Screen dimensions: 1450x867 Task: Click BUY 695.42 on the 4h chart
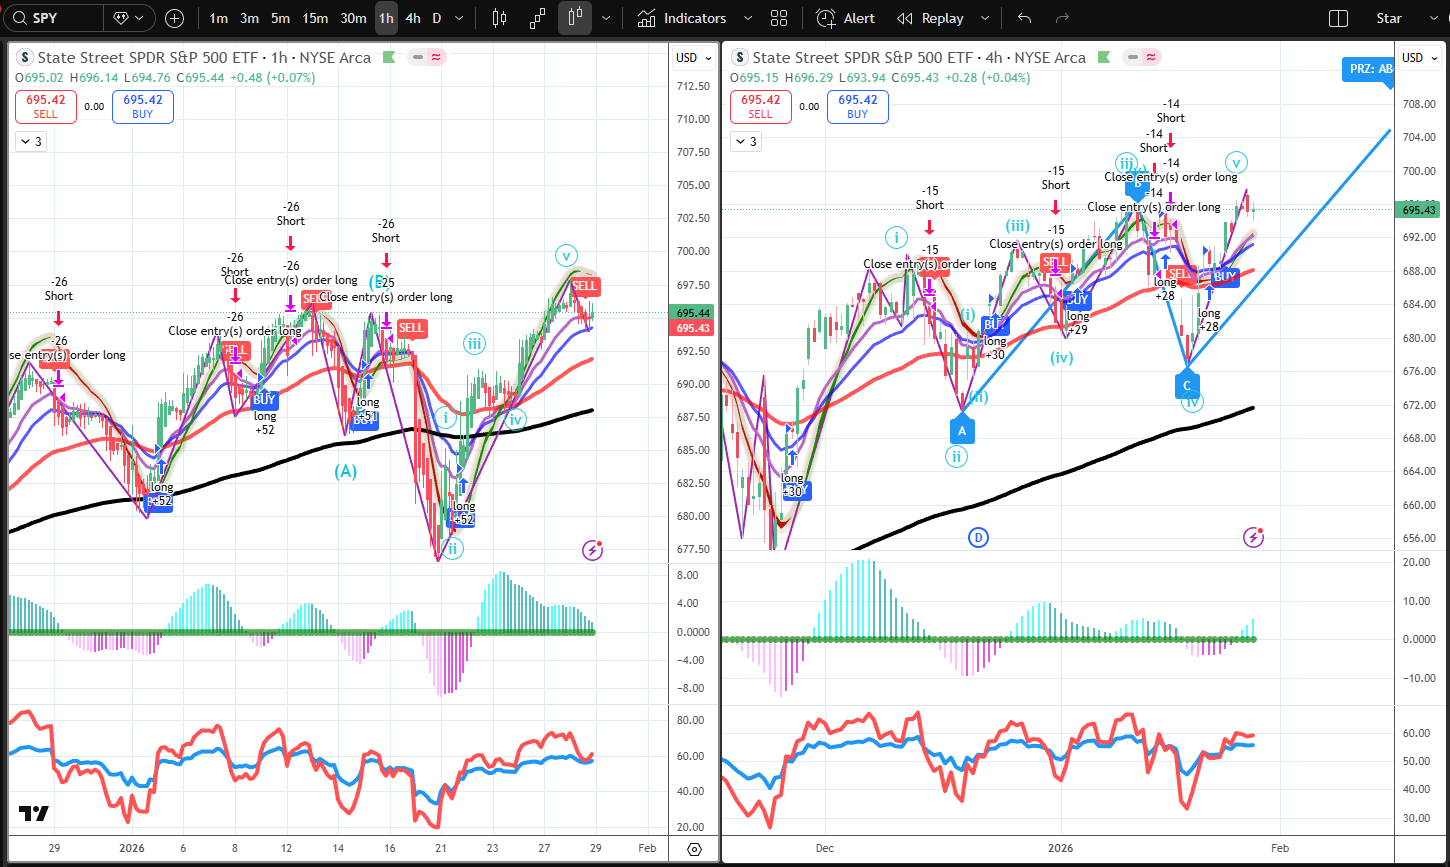(857, 107)
